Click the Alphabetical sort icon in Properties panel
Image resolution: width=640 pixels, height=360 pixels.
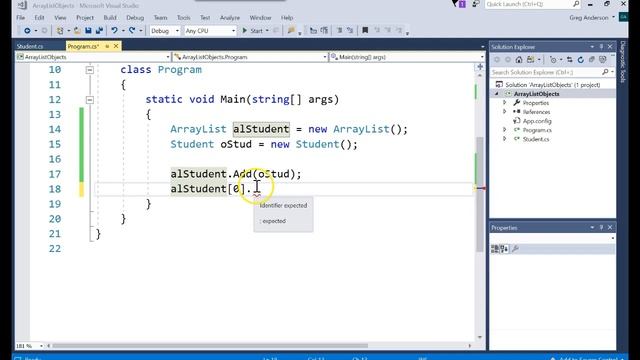click(x=504, y=249)
